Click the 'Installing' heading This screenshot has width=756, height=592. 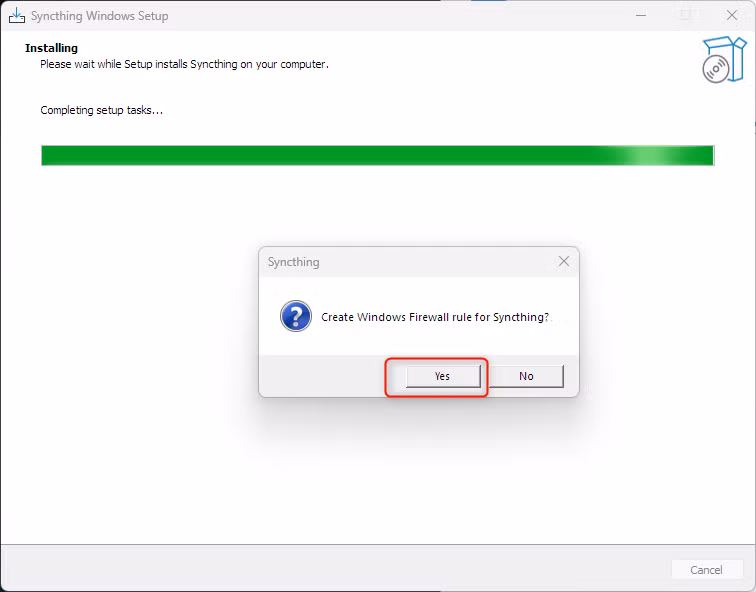[x=52, y=48]
